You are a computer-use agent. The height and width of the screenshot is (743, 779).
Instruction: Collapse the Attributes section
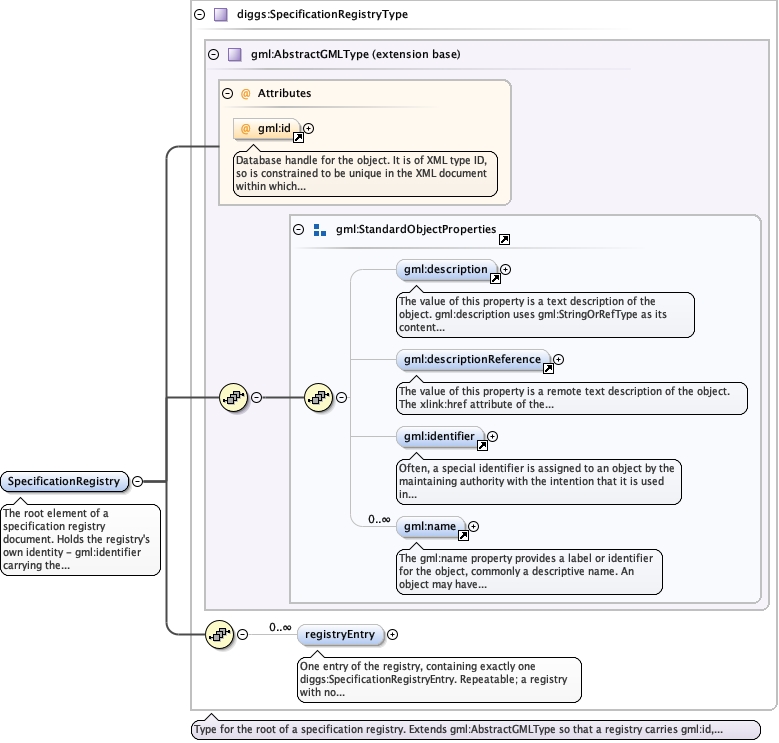[x=228, y=93]
